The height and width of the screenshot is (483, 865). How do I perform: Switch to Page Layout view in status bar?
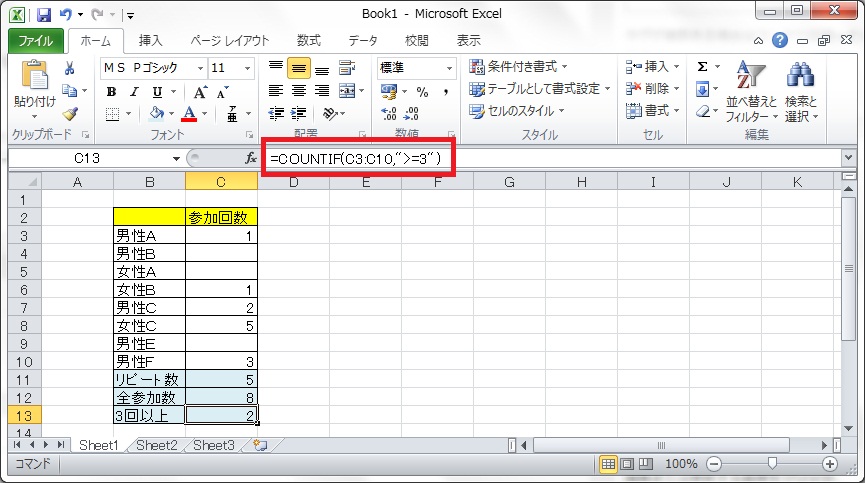click(x=627, y=464)
